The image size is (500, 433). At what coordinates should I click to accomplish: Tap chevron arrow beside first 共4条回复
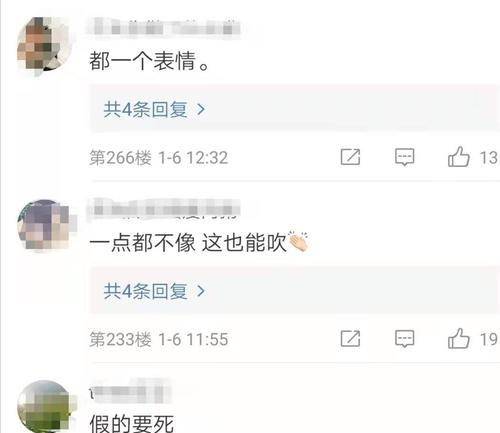[x=201, y=109]
